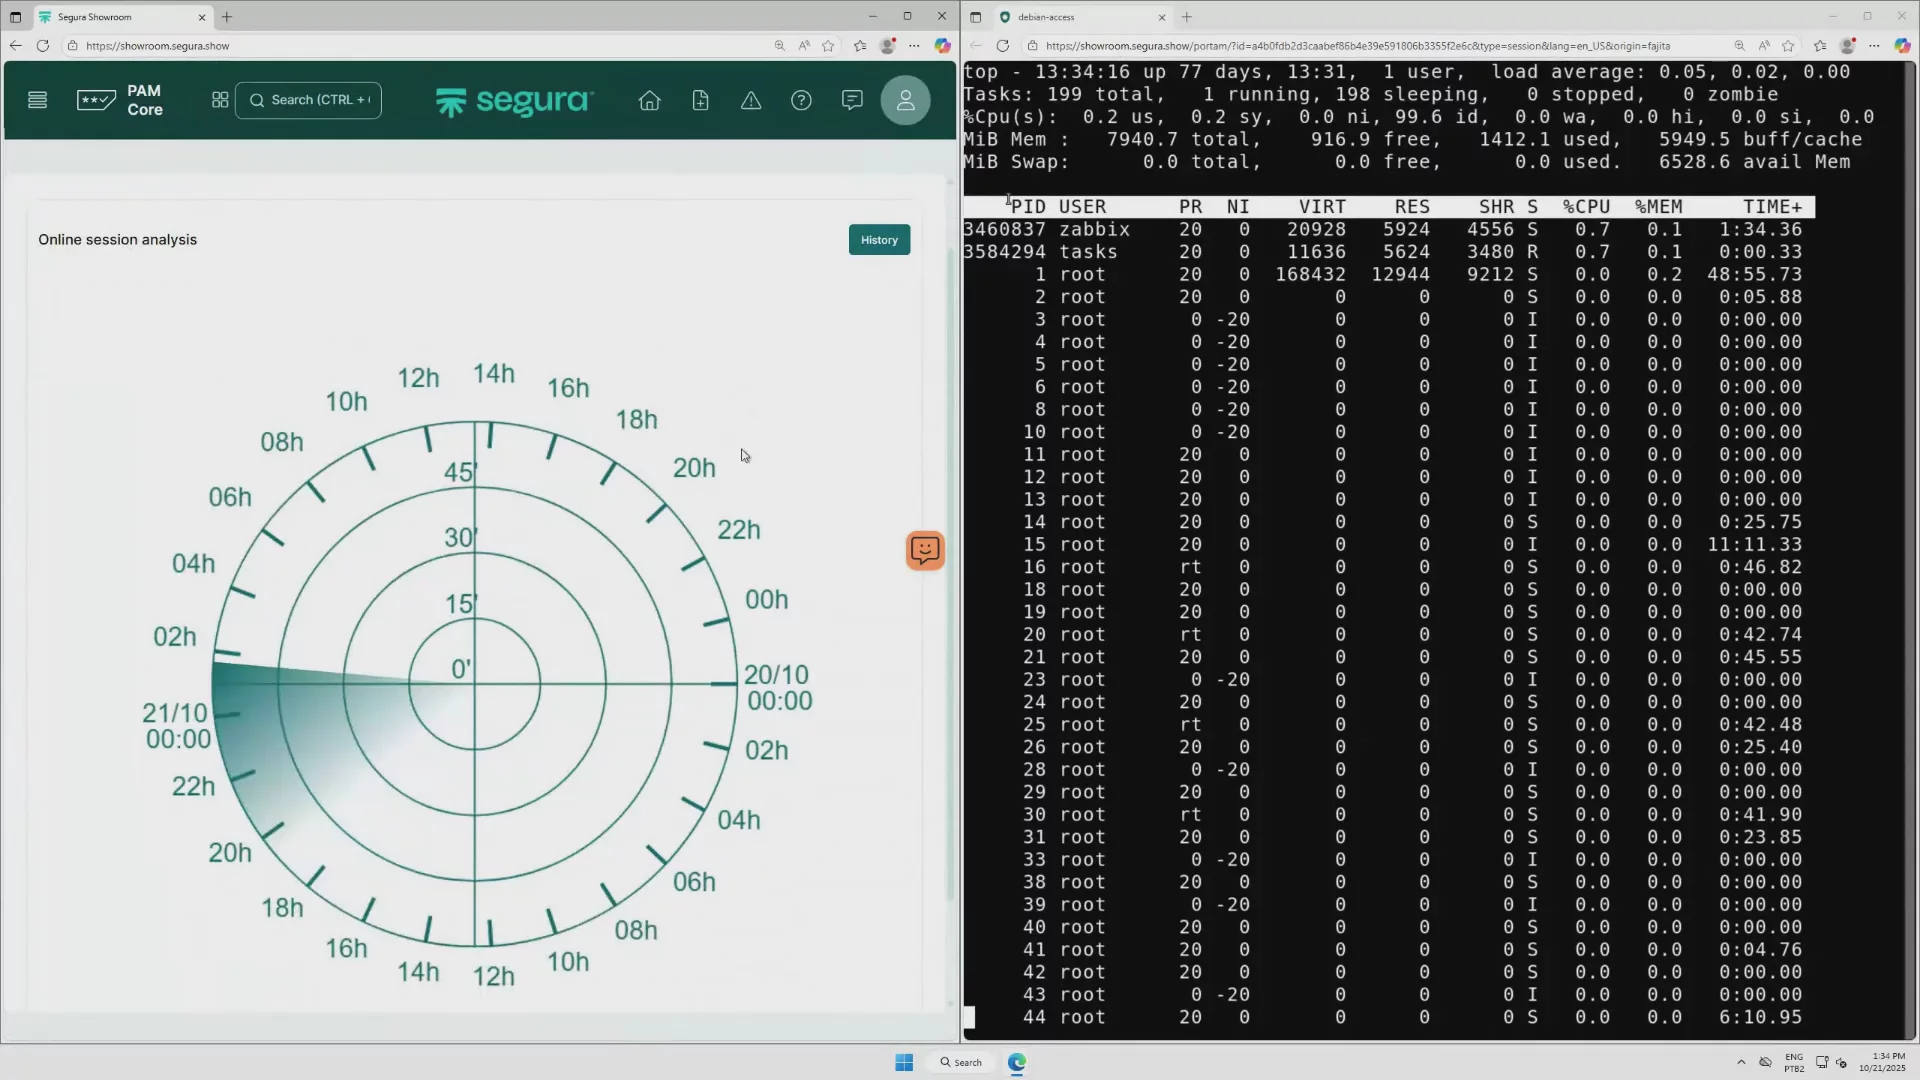Open settings menu in debian-access window
Screen dimensions: 1920x1080
(1874, 45)
